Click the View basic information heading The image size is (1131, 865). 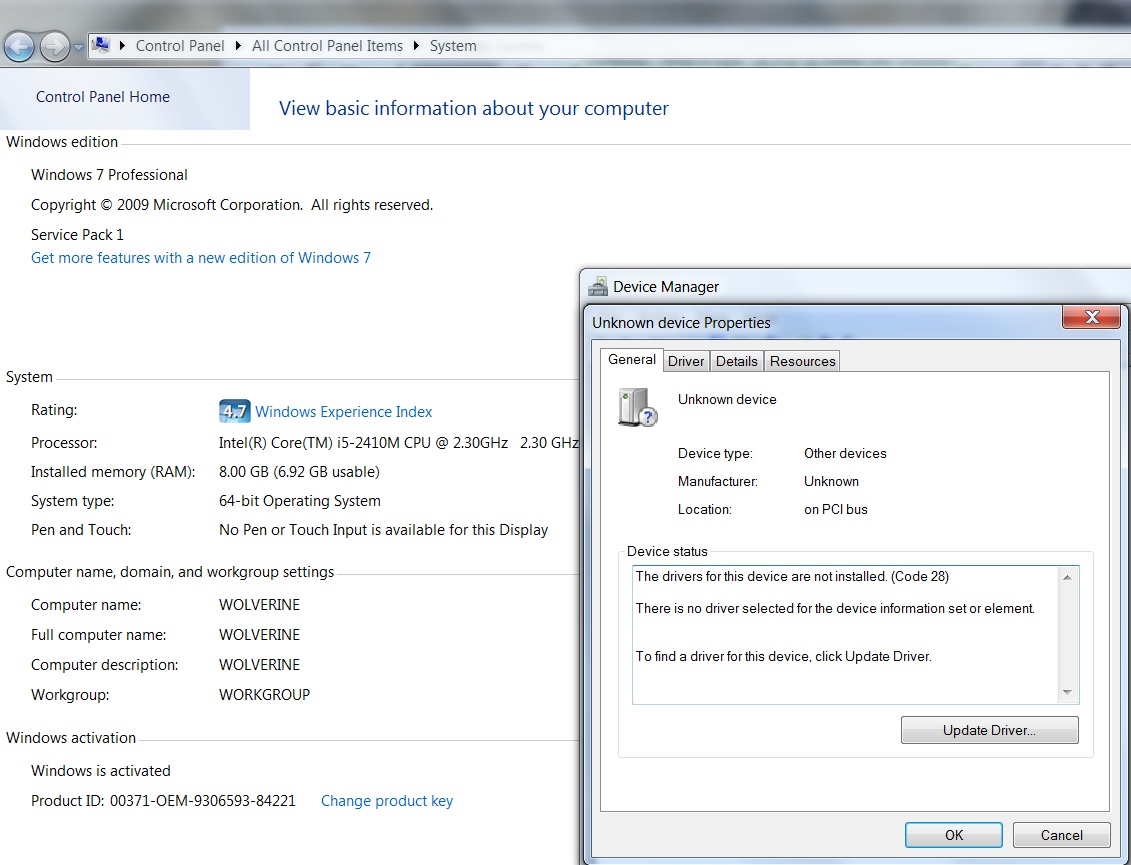click(474, 108)
